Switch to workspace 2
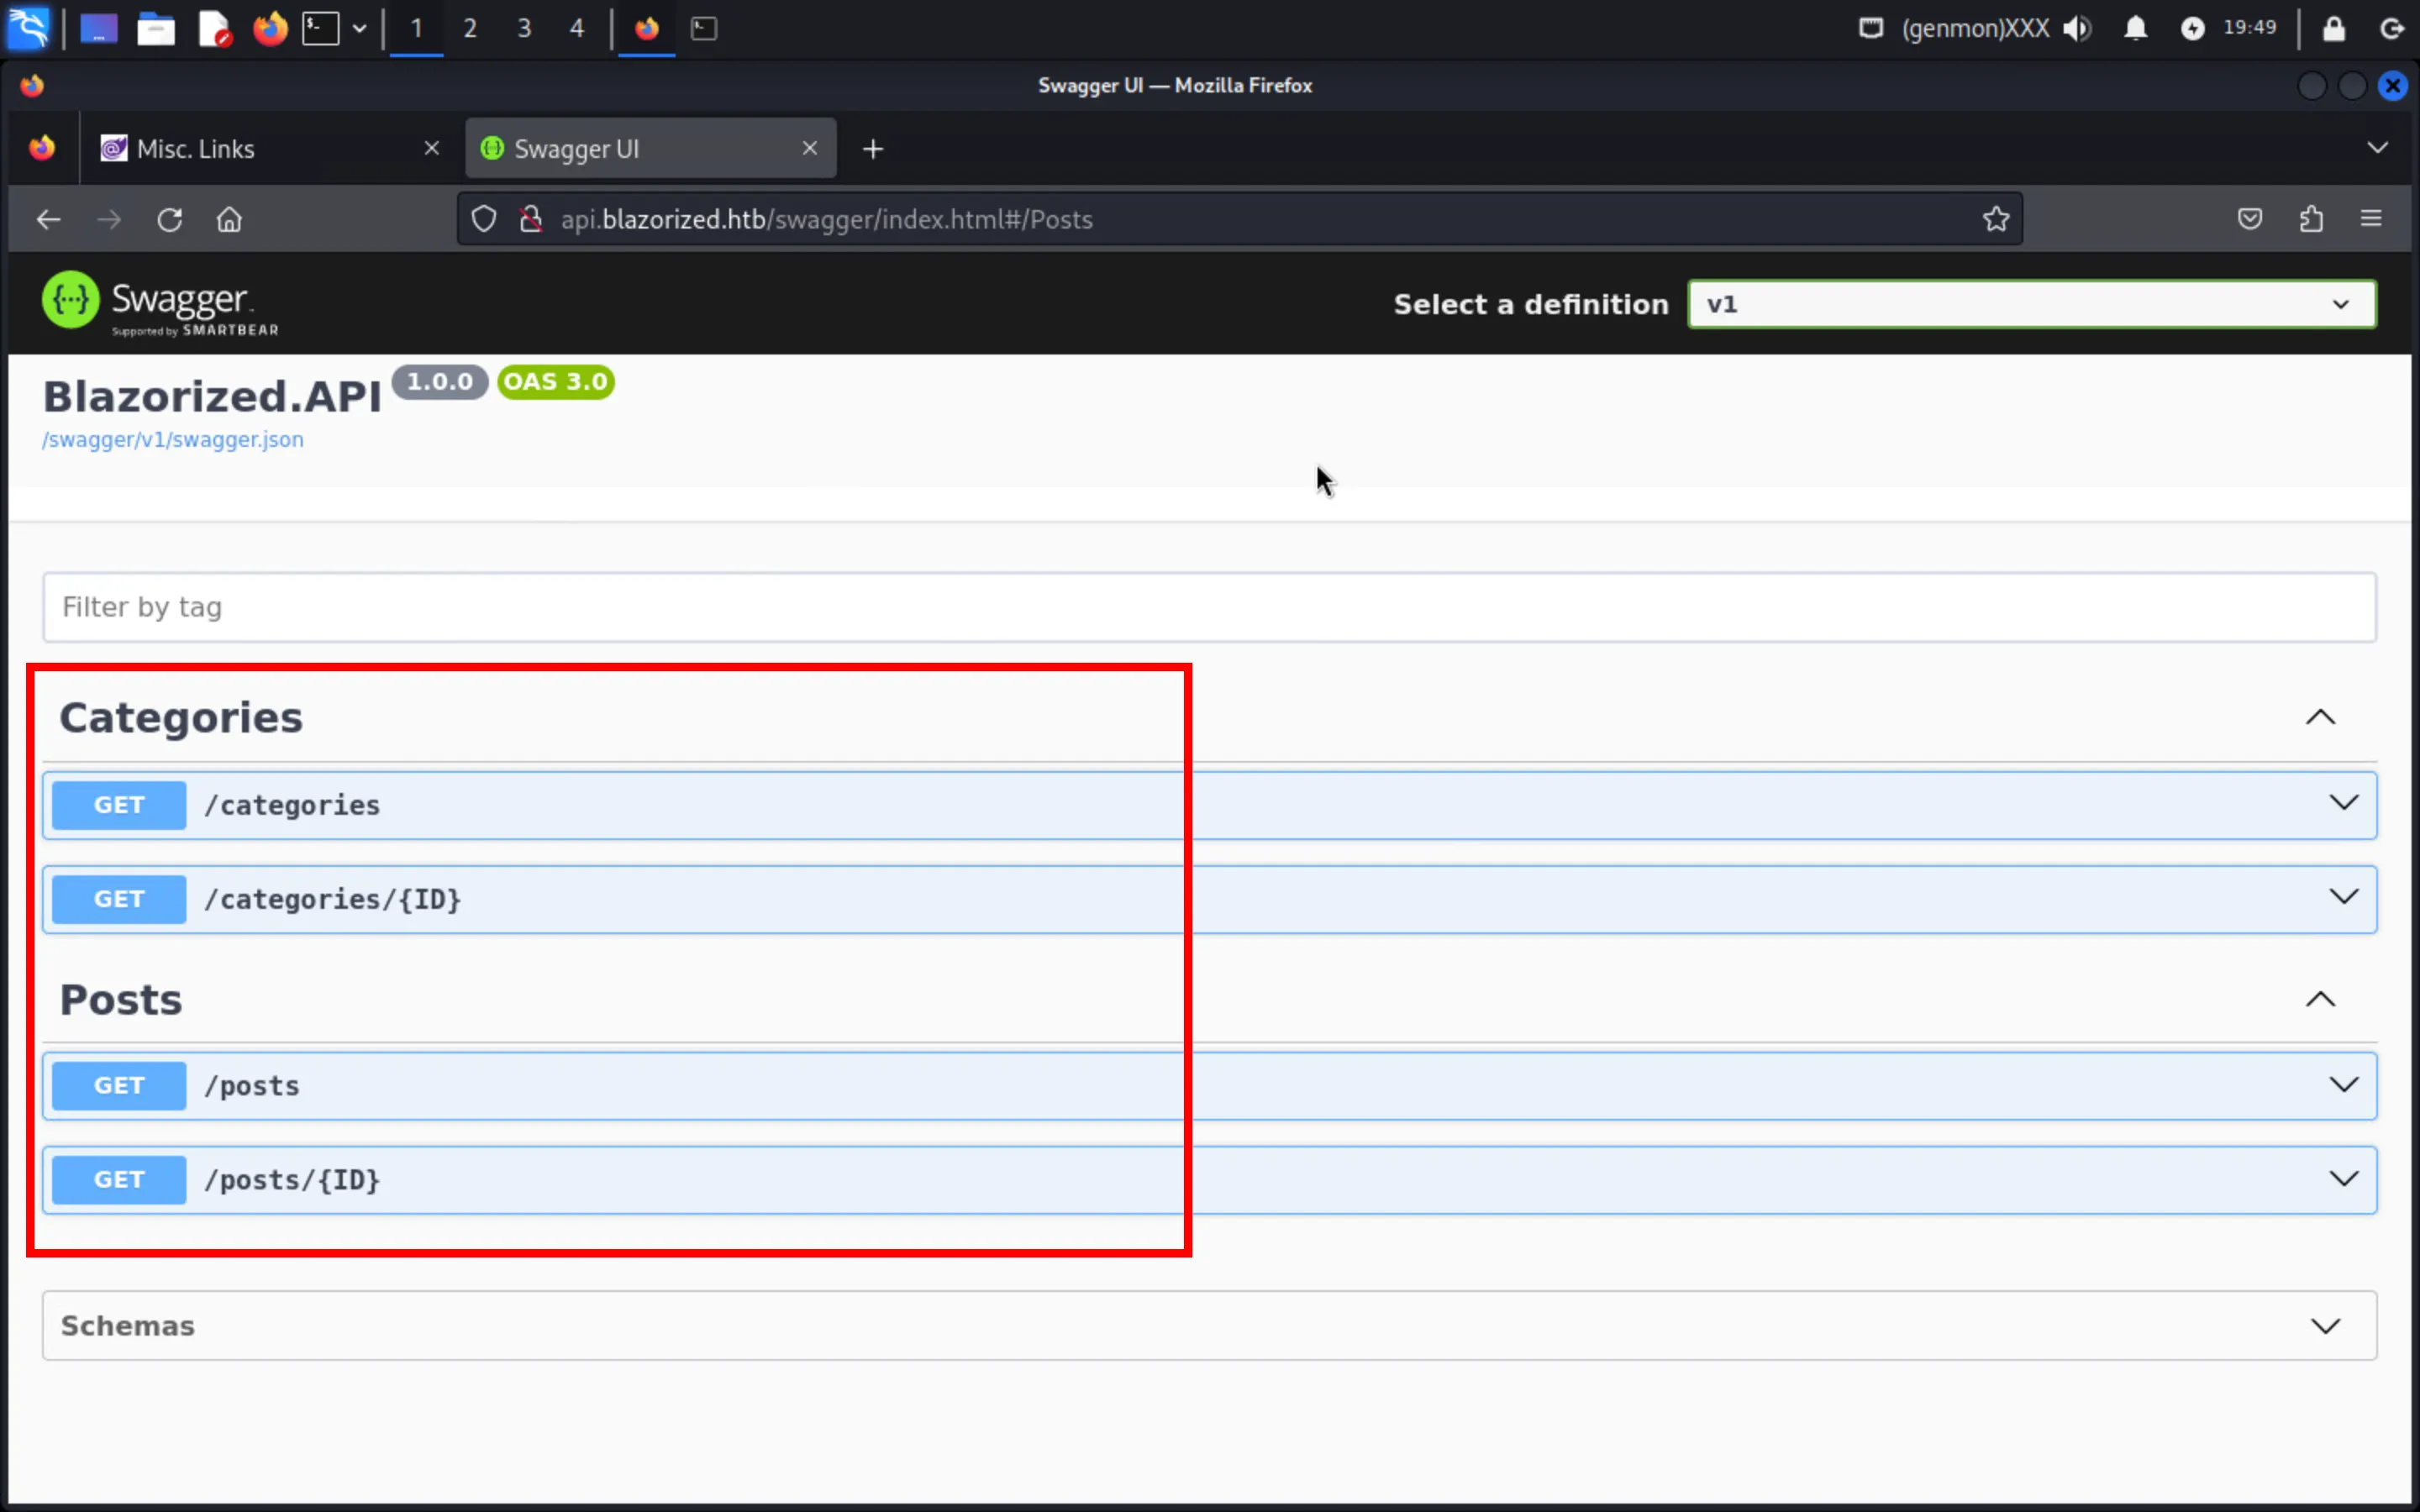2420x1512 pixels. [x=470, y=29]
